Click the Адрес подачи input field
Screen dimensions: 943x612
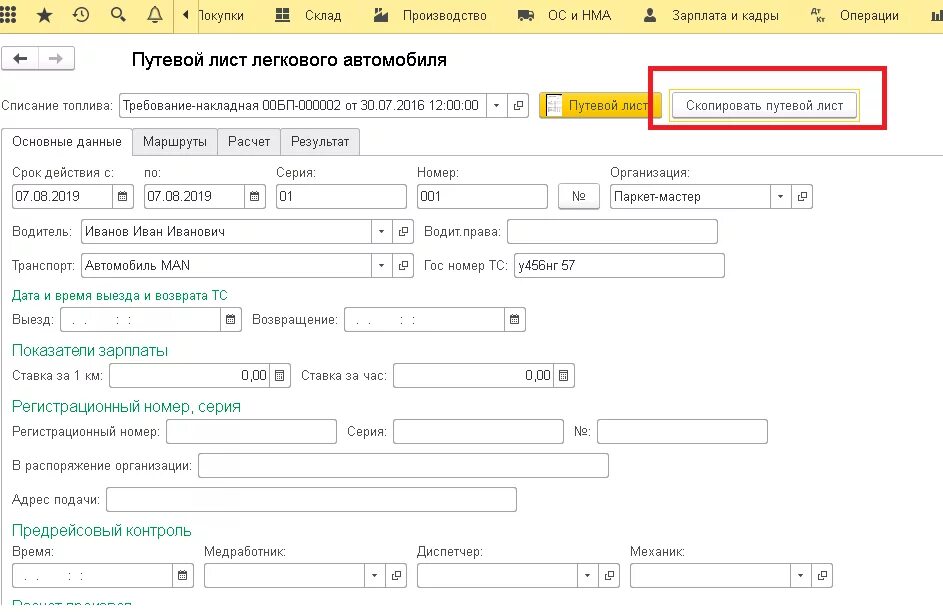tap(312, 500)
